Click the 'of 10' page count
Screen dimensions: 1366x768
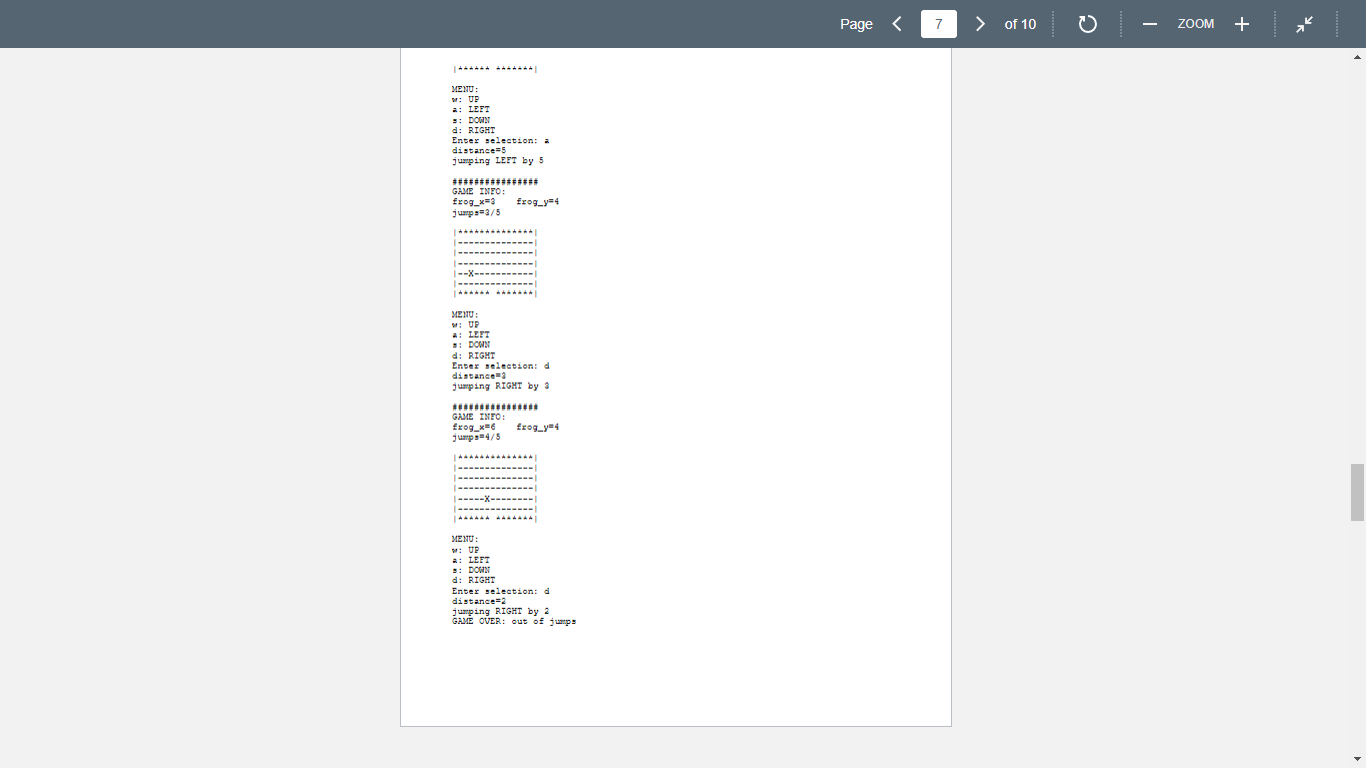(x=1020, y=24)
